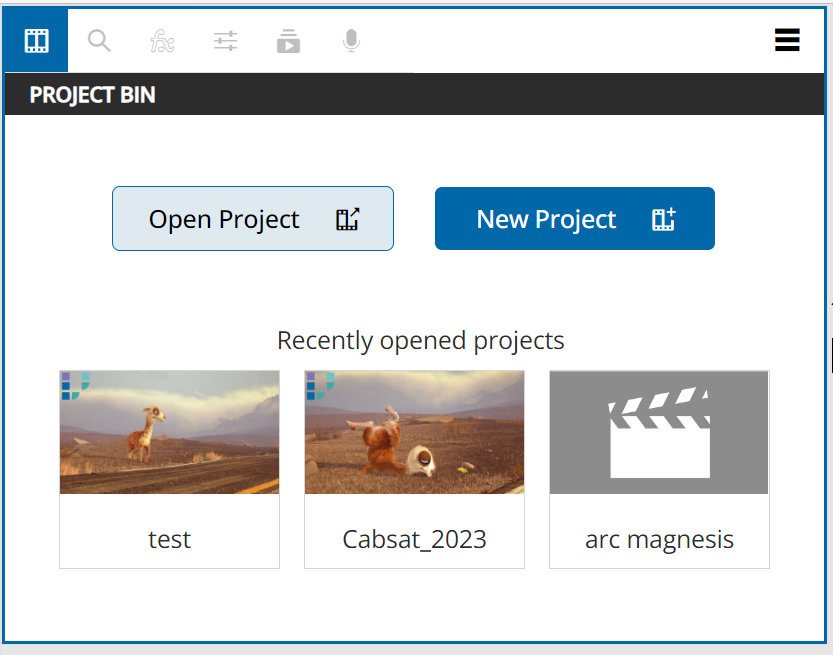Open the Search panel magnifier icon
833x655 pixels.
click(99, 41)
